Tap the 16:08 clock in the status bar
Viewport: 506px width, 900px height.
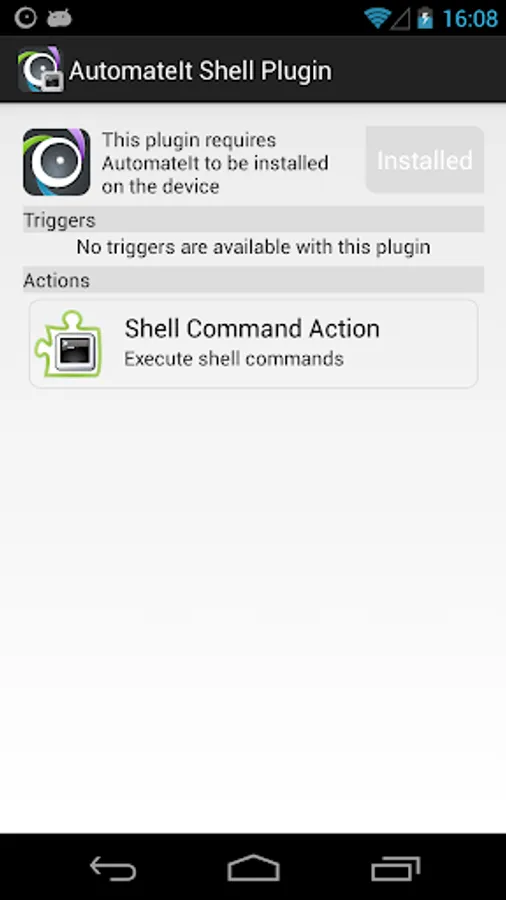[470, 19]
